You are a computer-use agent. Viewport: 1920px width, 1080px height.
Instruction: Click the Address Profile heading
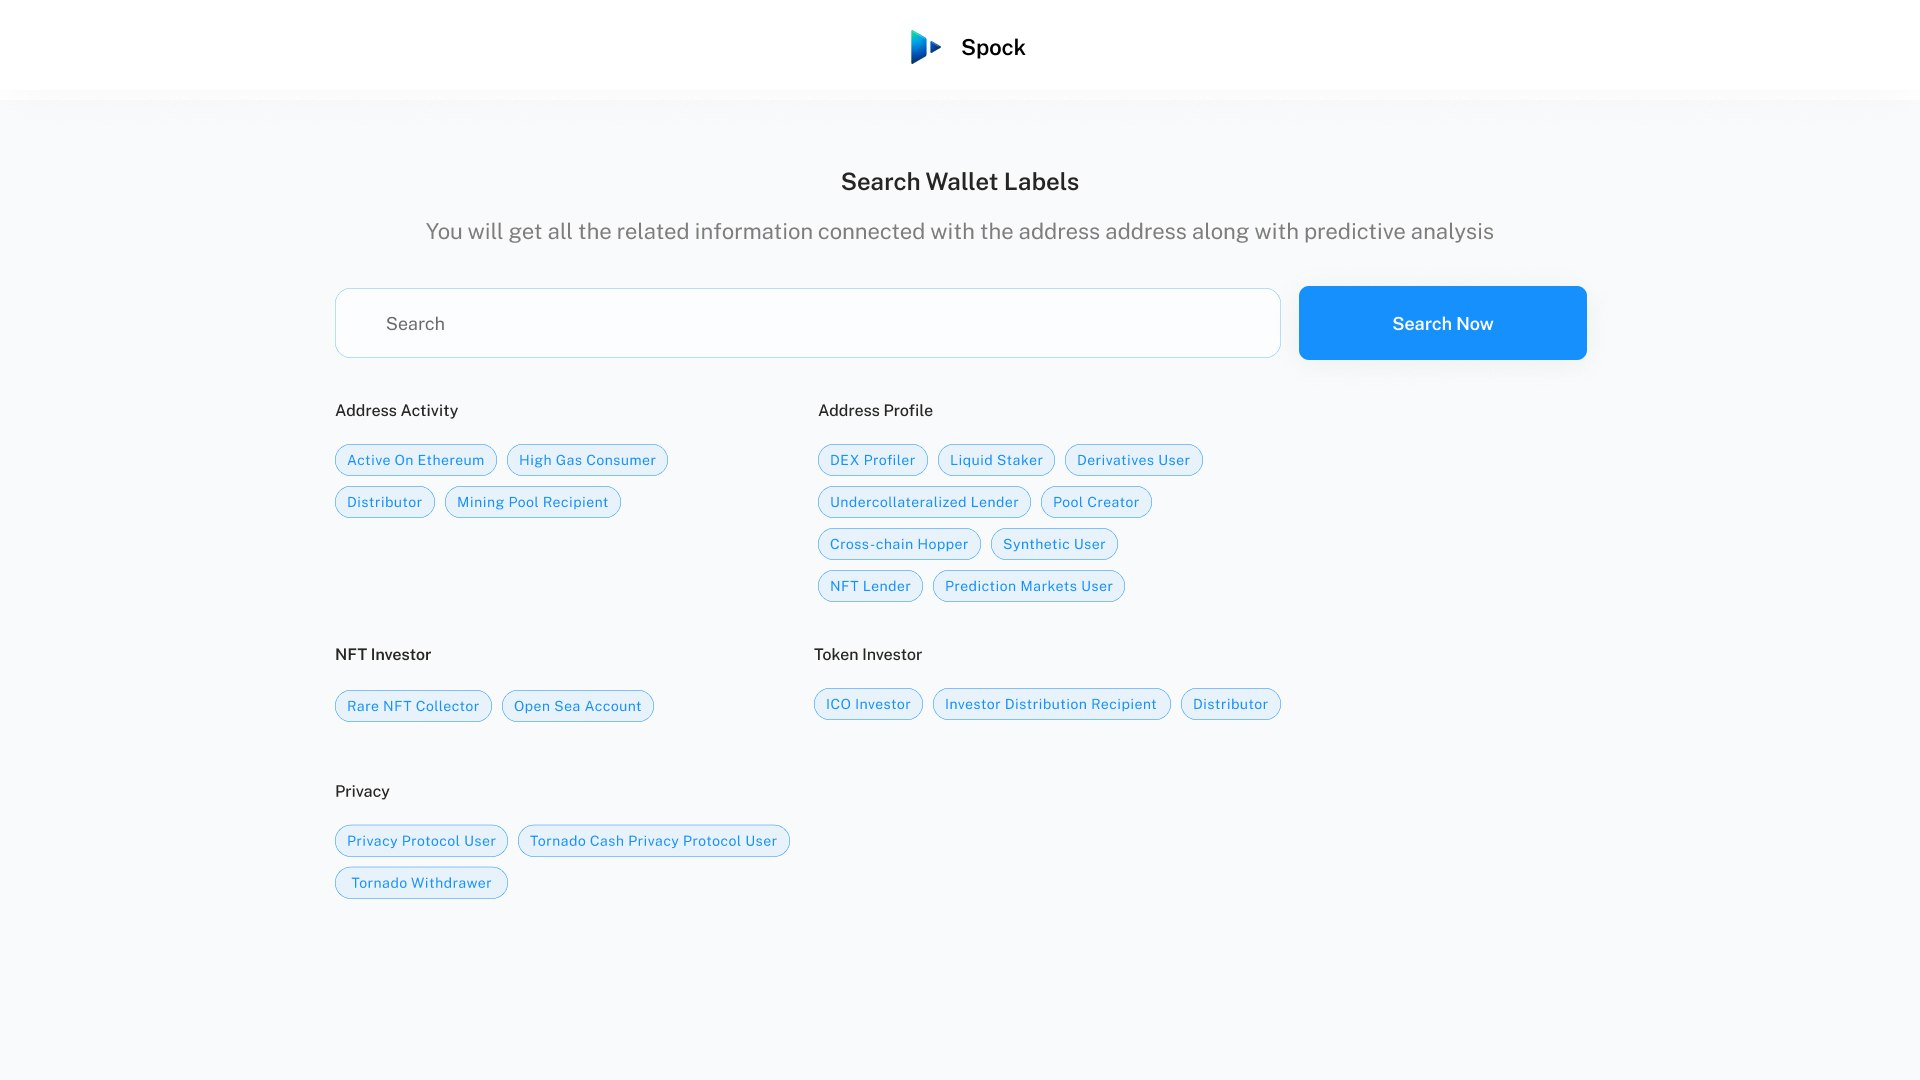[x=875, y=410]
